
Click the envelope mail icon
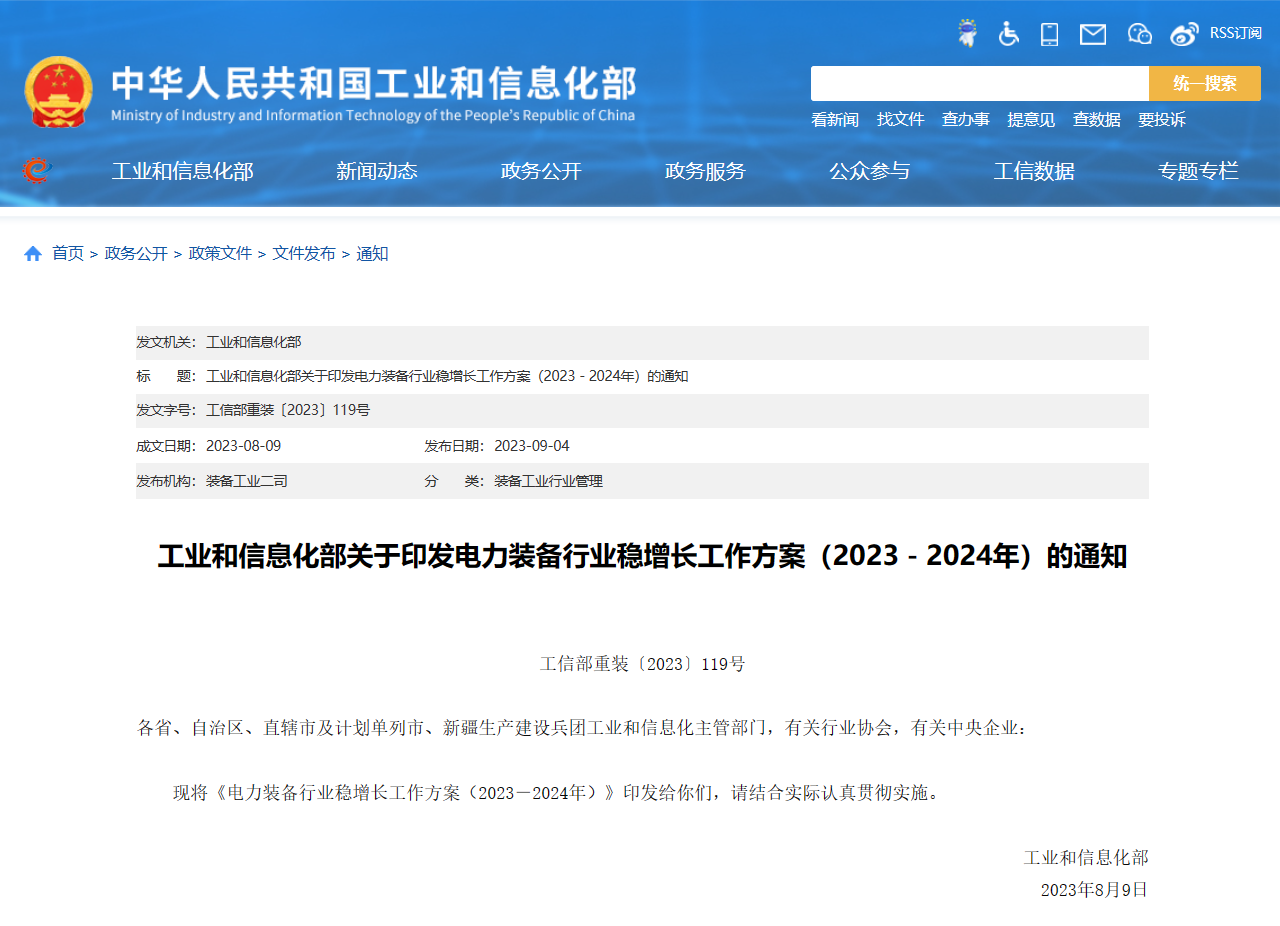pyautogui.click(x=1093, y=34)
